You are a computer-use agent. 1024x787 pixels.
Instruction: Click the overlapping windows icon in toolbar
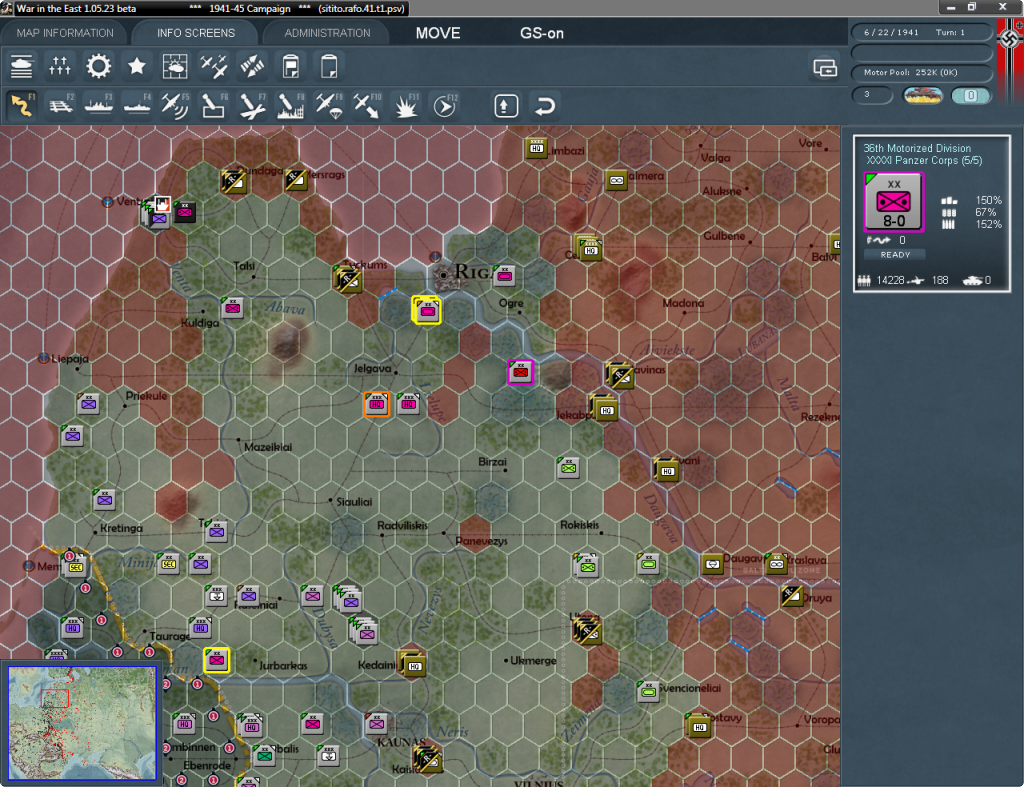tap(825, 67)
